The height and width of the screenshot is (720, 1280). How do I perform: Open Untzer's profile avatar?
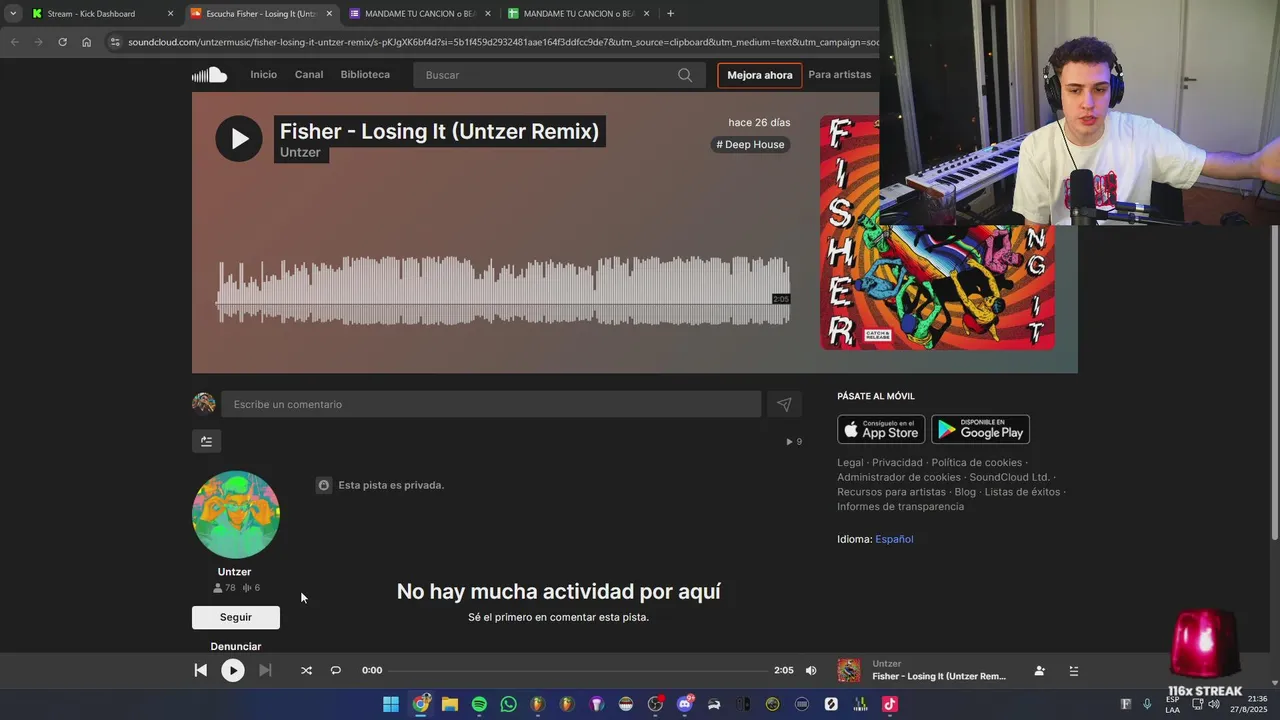click(236, 514)
